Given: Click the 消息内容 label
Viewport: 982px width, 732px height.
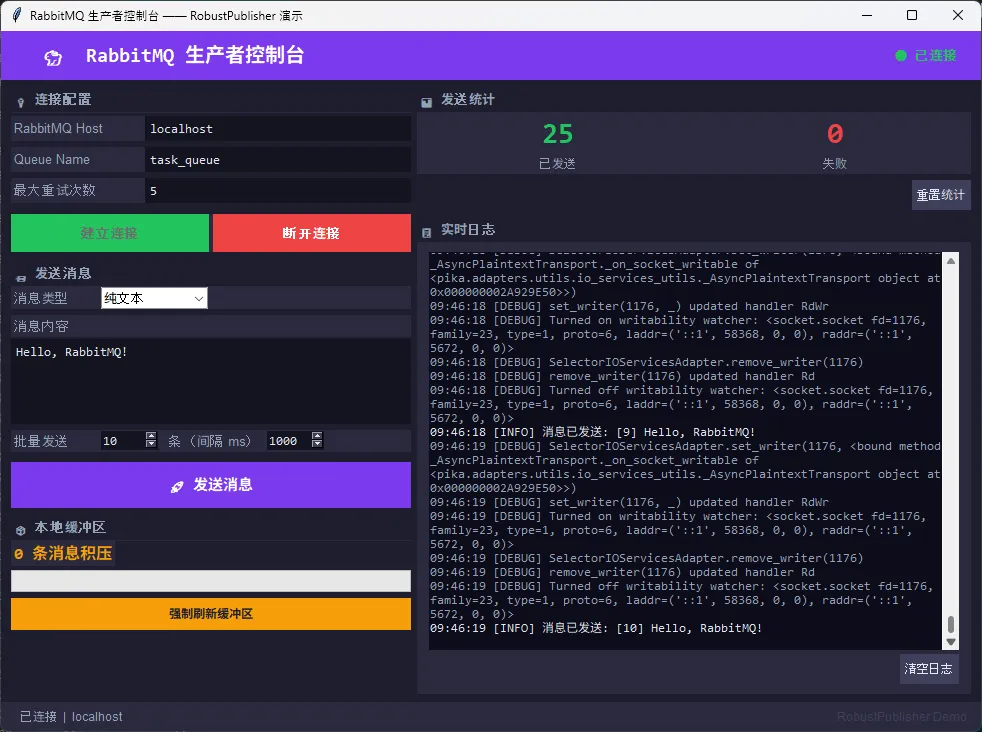Looking at the screenshot, I should (x=41, y=326).
